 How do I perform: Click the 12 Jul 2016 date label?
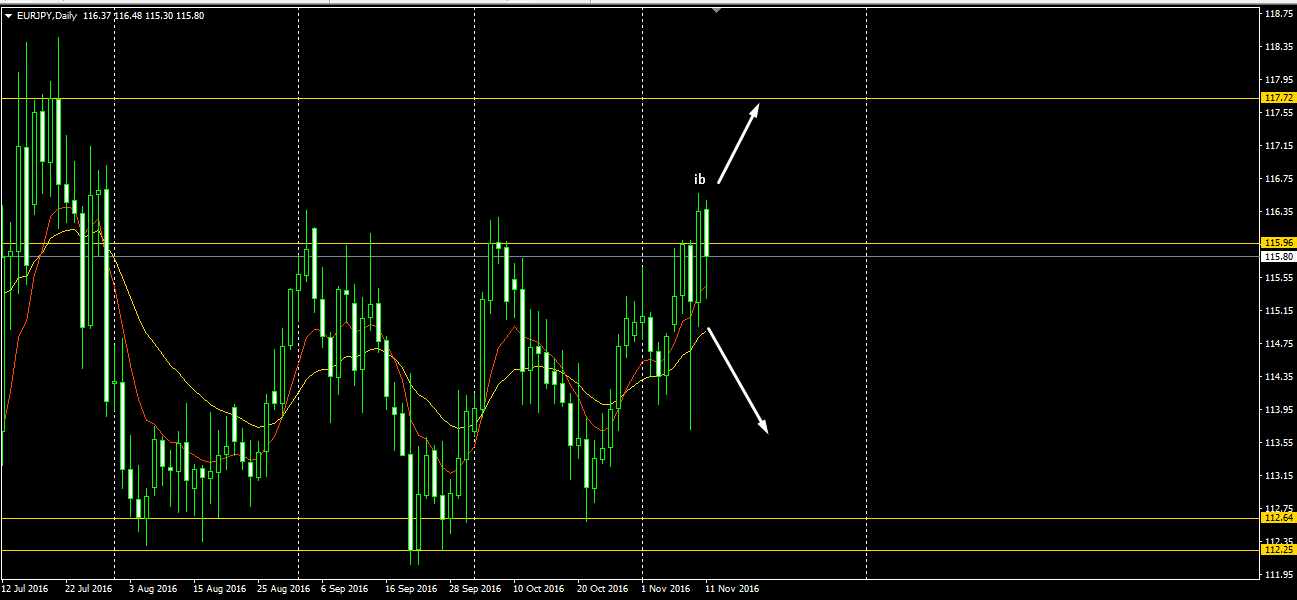25,589
